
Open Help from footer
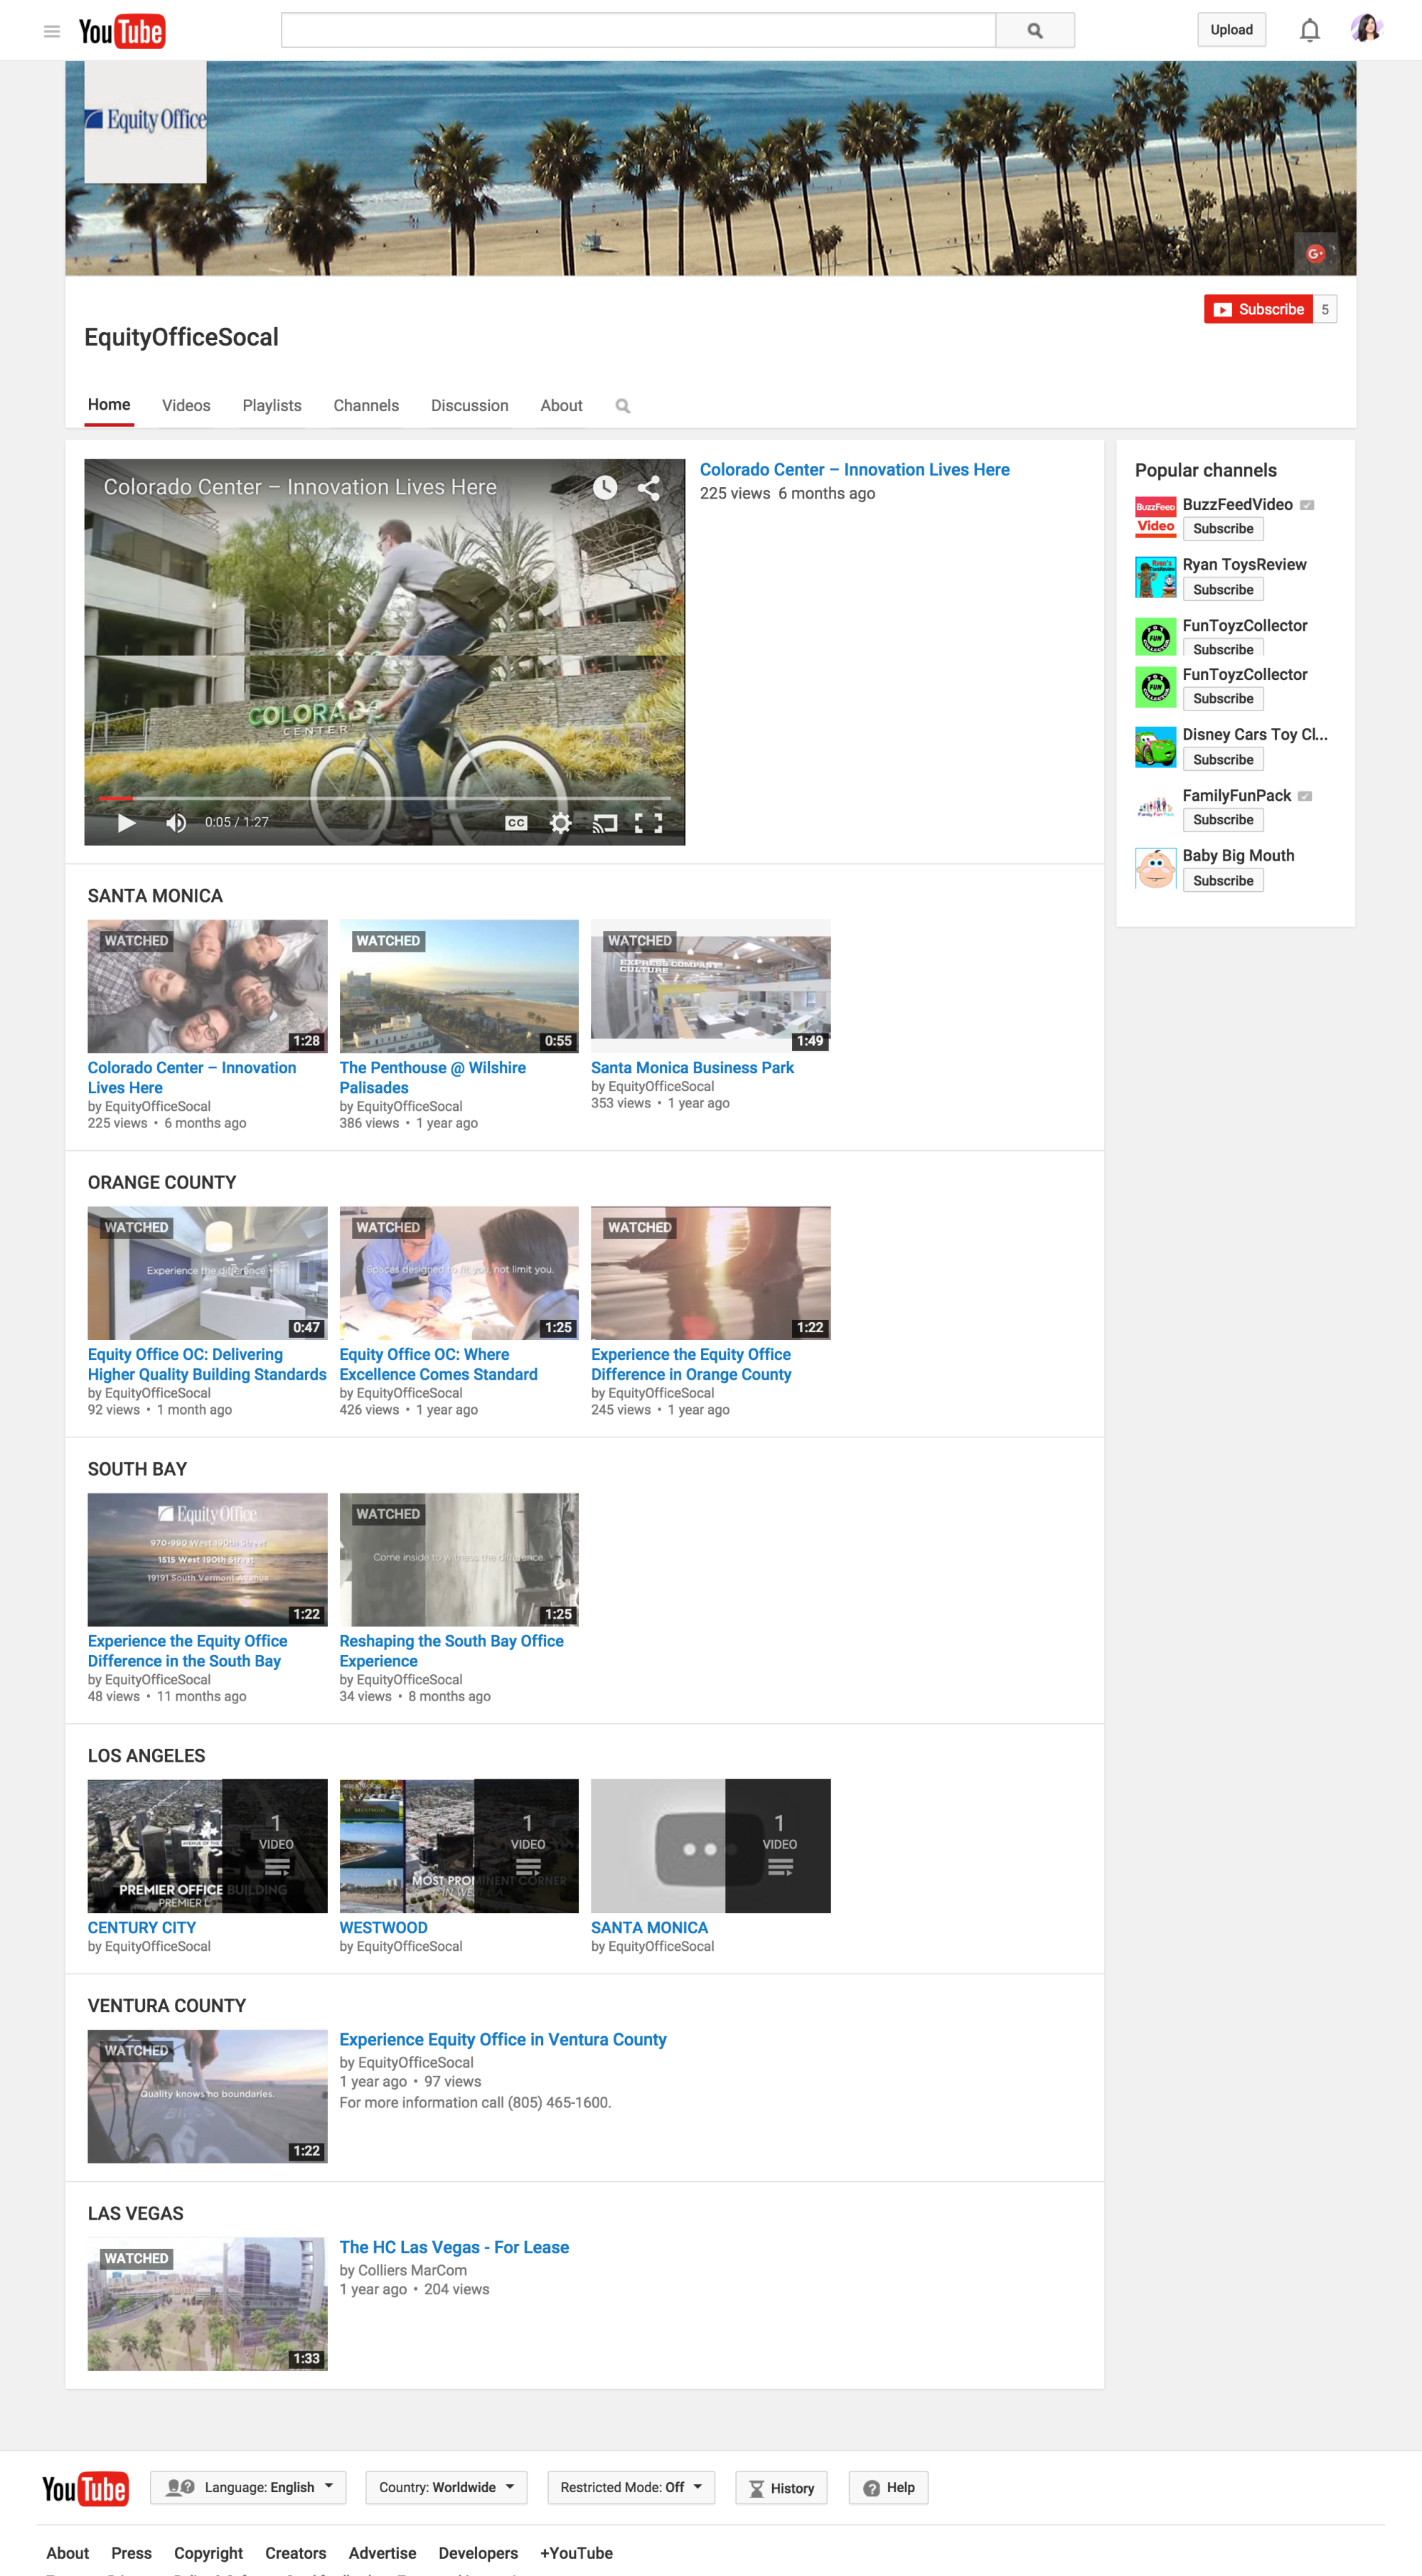[888, 2488]
